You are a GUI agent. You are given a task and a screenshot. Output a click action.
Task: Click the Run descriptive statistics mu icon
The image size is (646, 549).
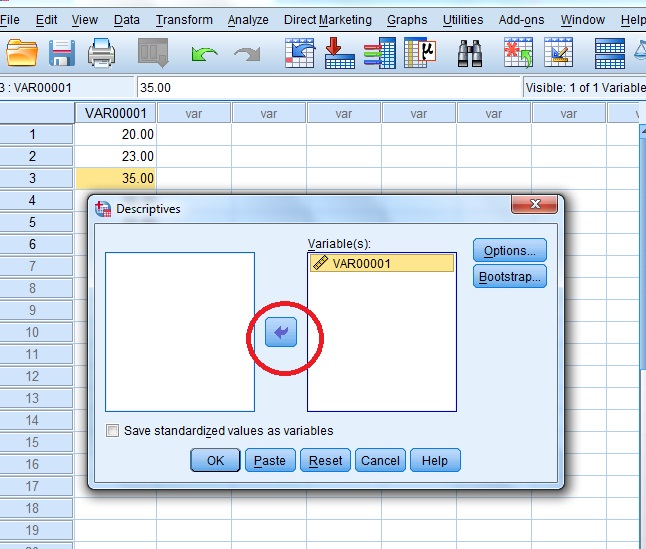pos(420,52)
